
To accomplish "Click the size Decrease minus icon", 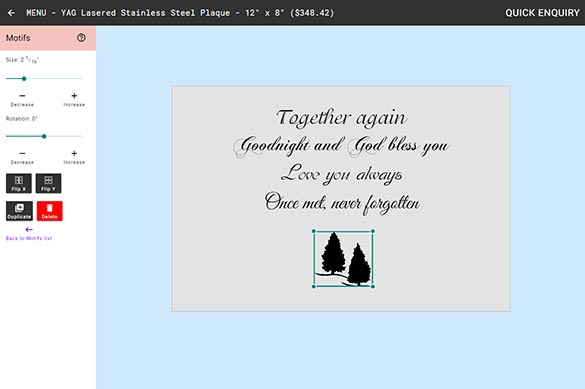I will click(x=22, y=96).
